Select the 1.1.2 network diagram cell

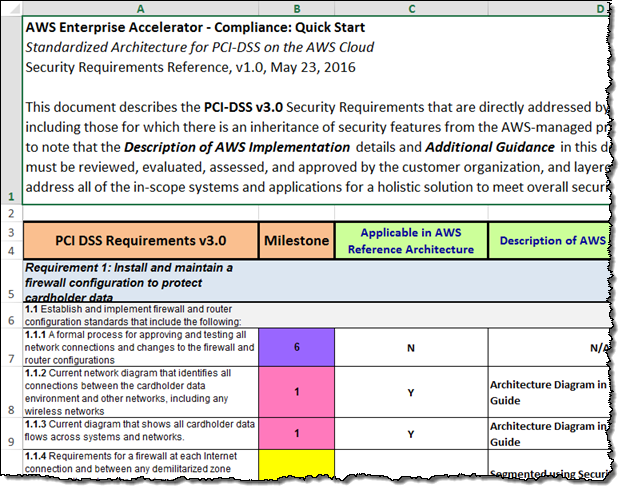tap(140, 392)
